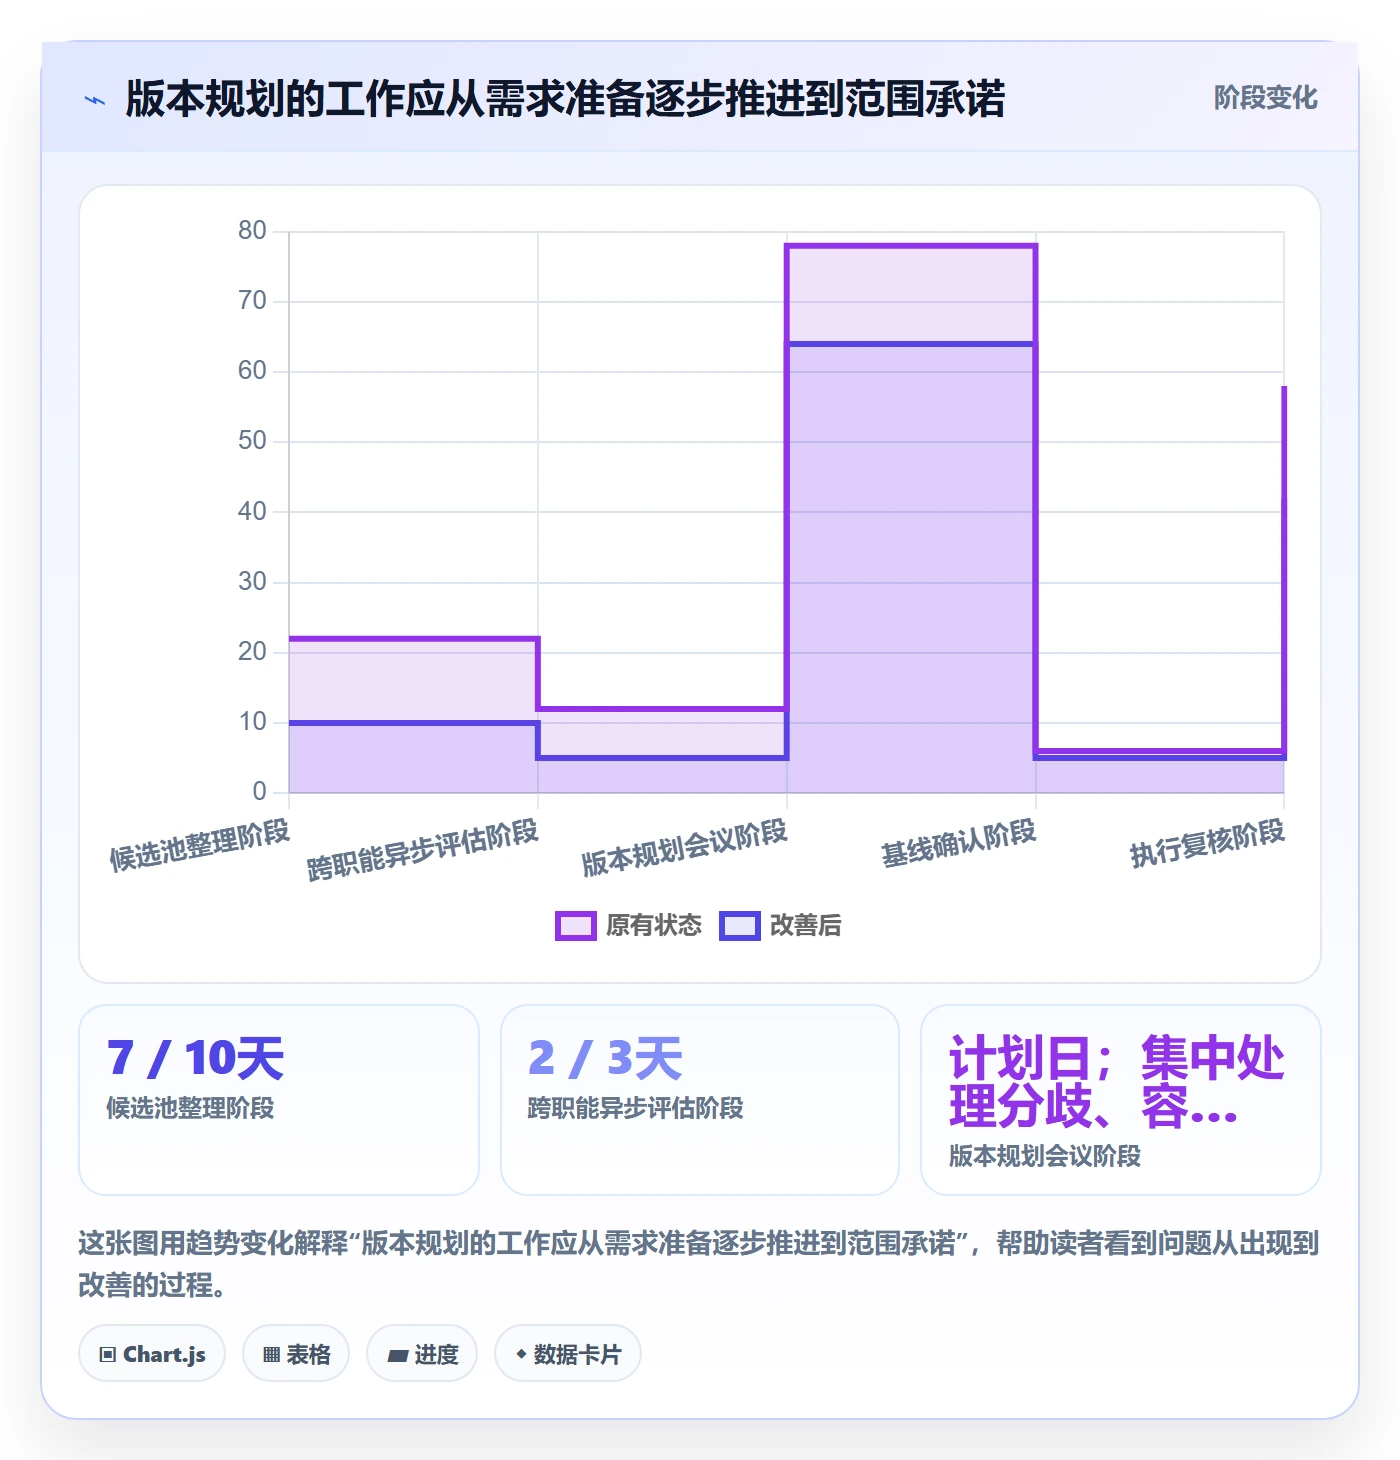Click the 基线确认阶段 x-axis label

click(x=959, y=843)
